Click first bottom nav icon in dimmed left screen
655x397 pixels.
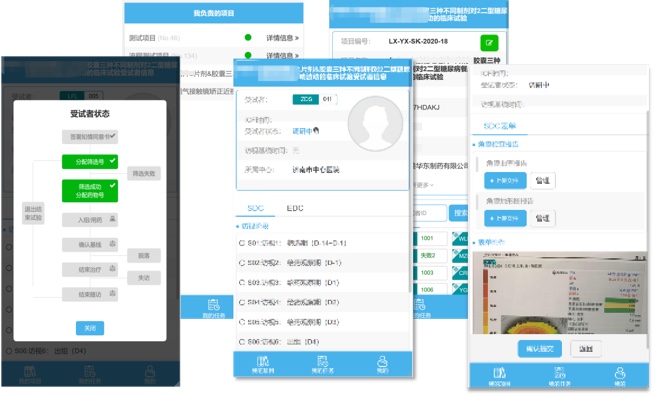(30, 374)
